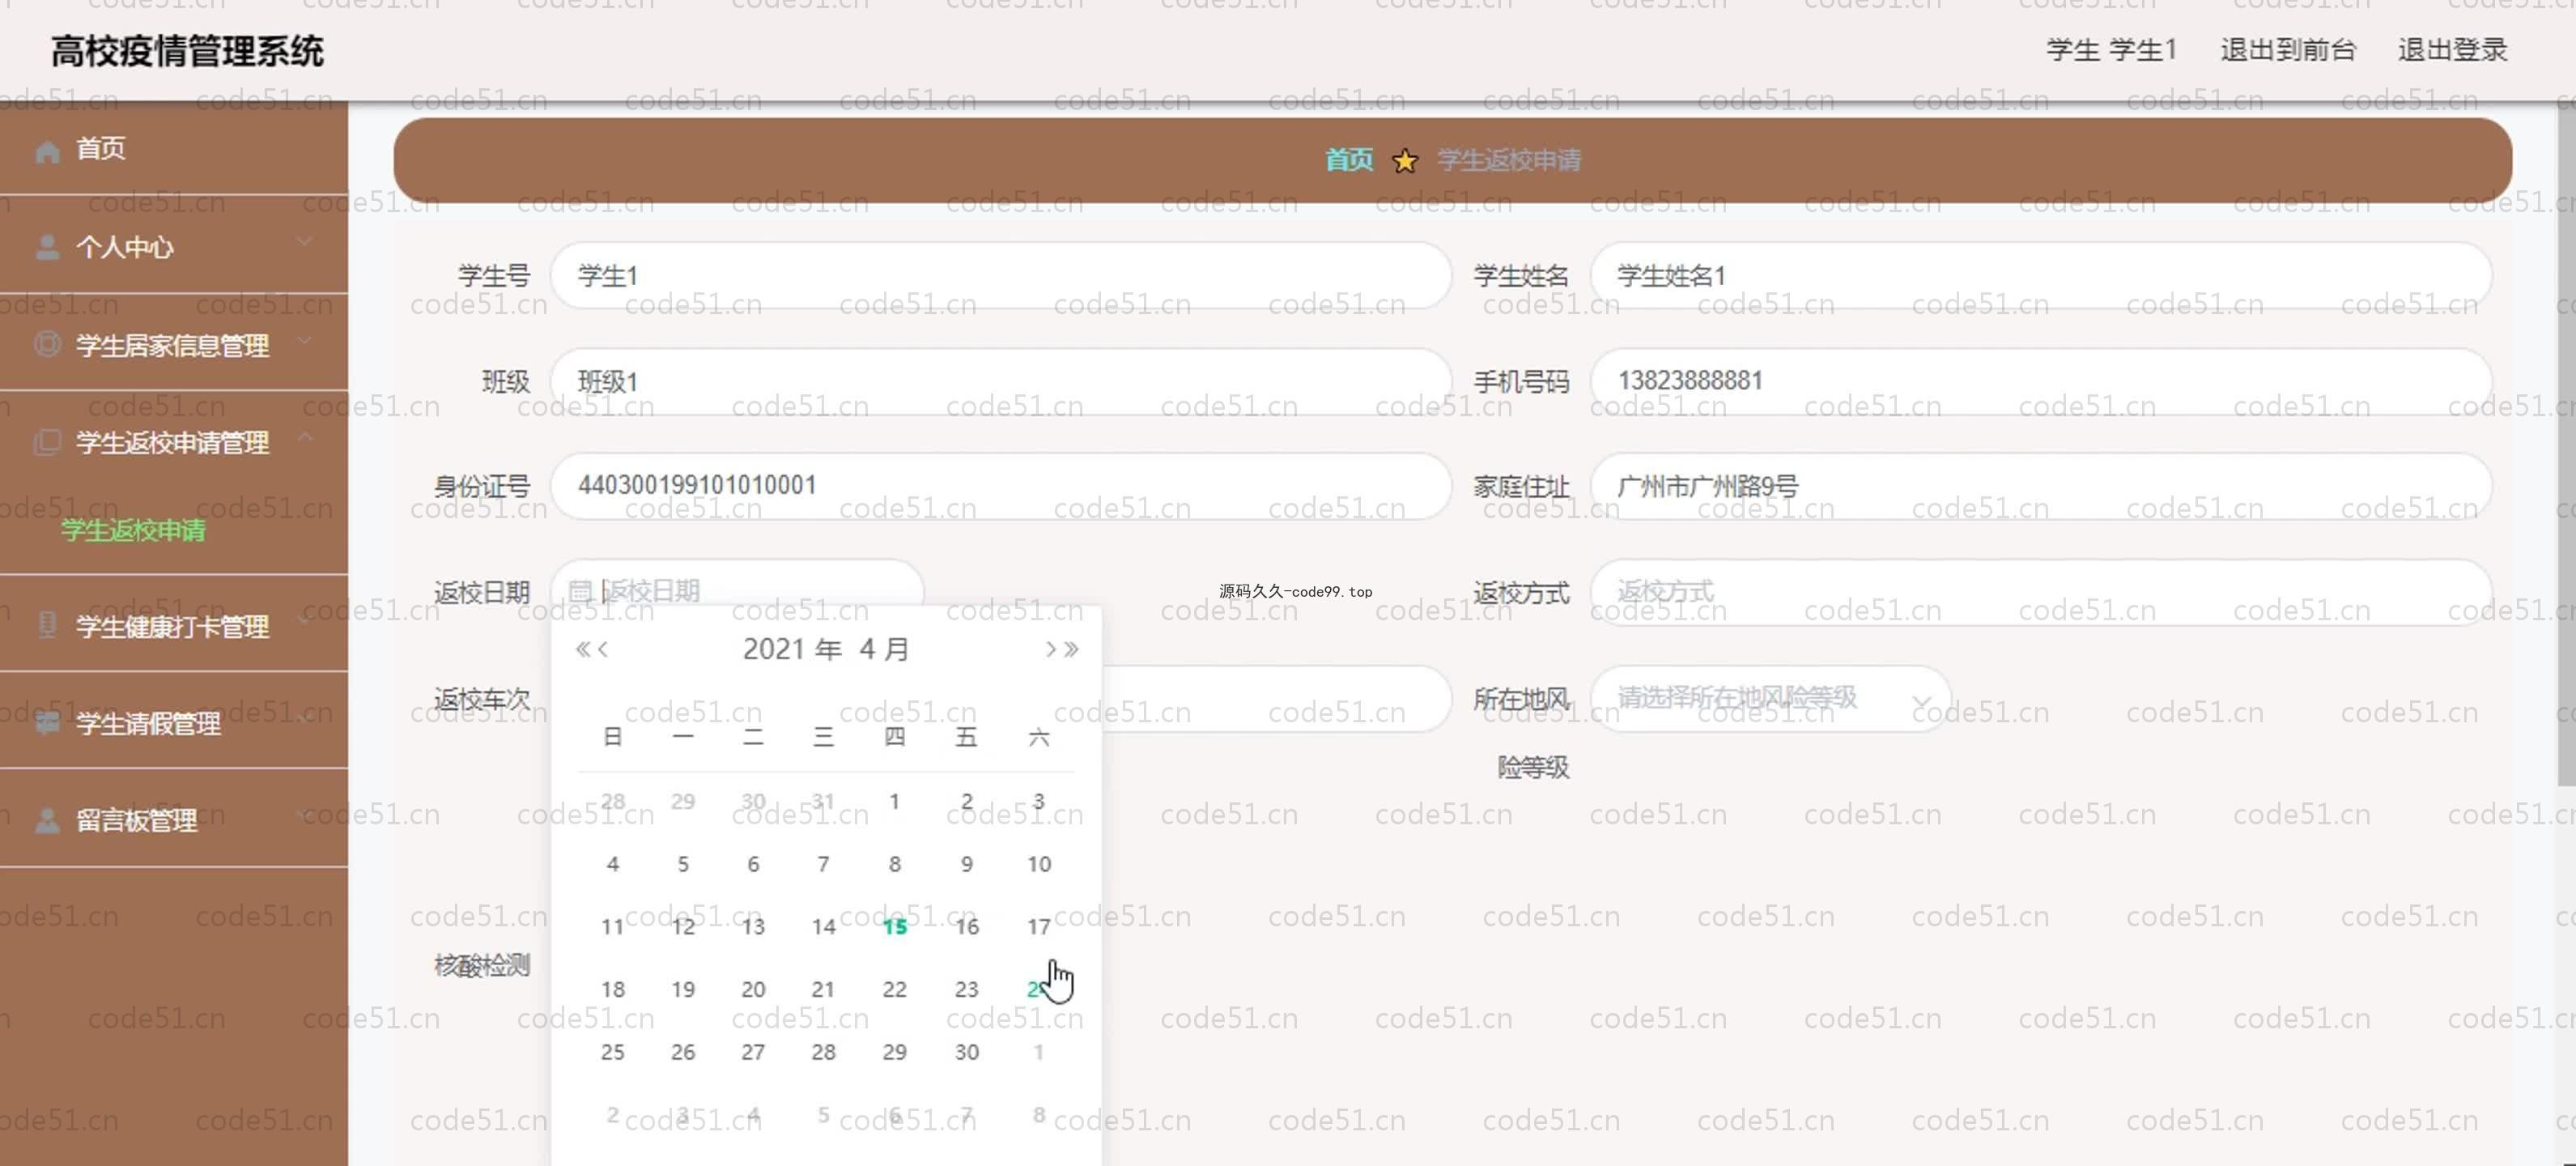Open 学生居家信息管理 menu item
This screenshot has width=2576, height=1166.
tap(174, 345)
